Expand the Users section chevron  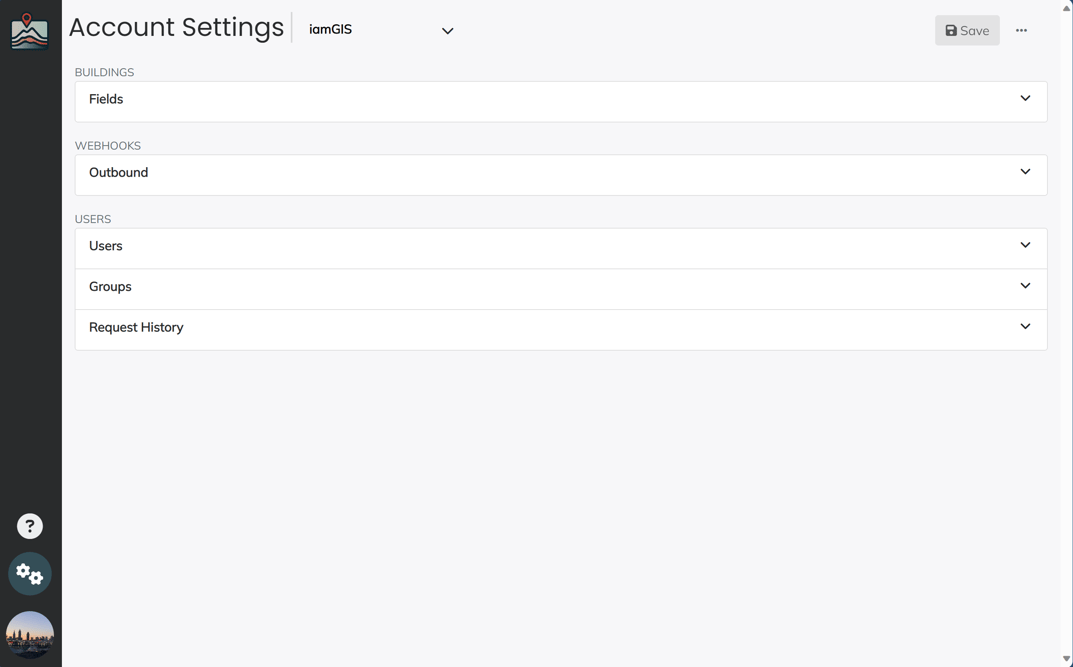click(x=1025, y=245)
